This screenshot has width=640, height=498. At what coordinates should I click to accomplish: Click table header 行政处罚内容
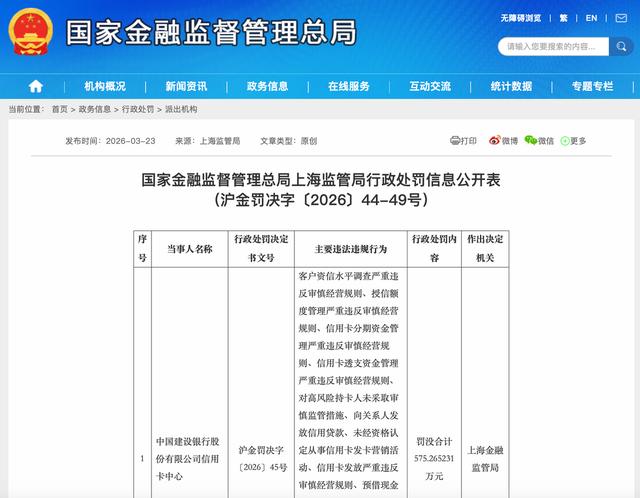pos(434,248)
